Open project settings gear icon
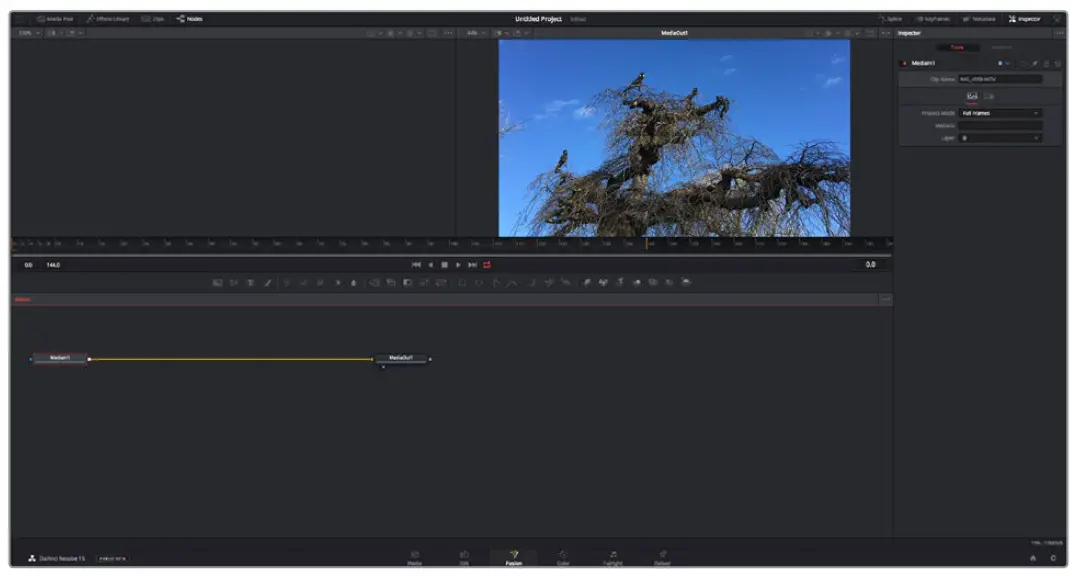1071x581 pixels. coord(1052,557)
